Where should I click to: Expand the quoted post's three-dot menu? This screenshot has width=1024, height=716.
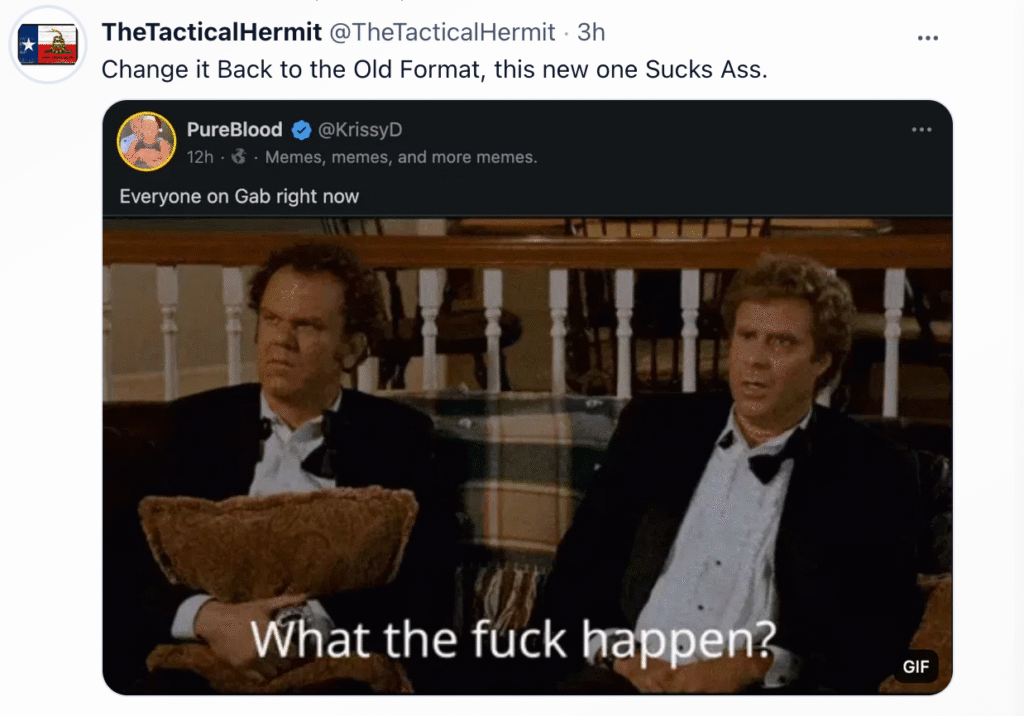coord(921,129)
